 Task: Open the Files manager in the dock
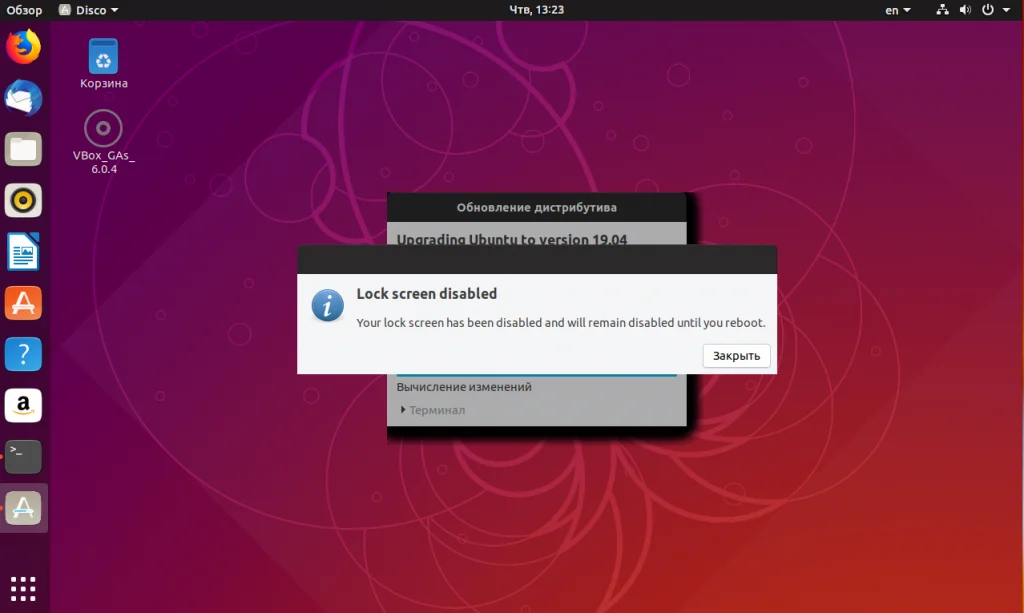[24, 149]
